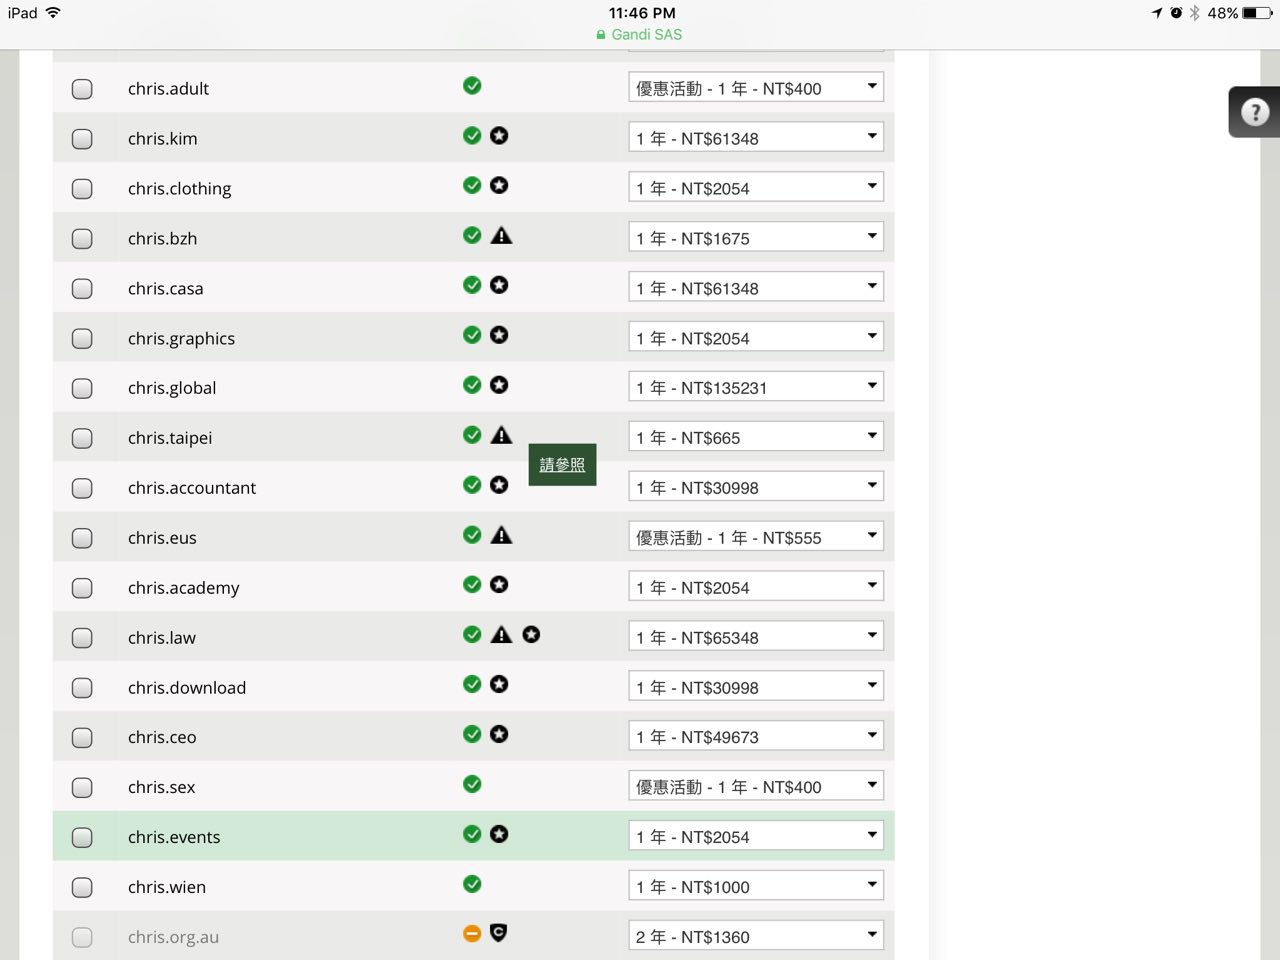1280x960 pixels.
Task: Select the chris.global domain checkbox
Action: click(x=82, y=388)
